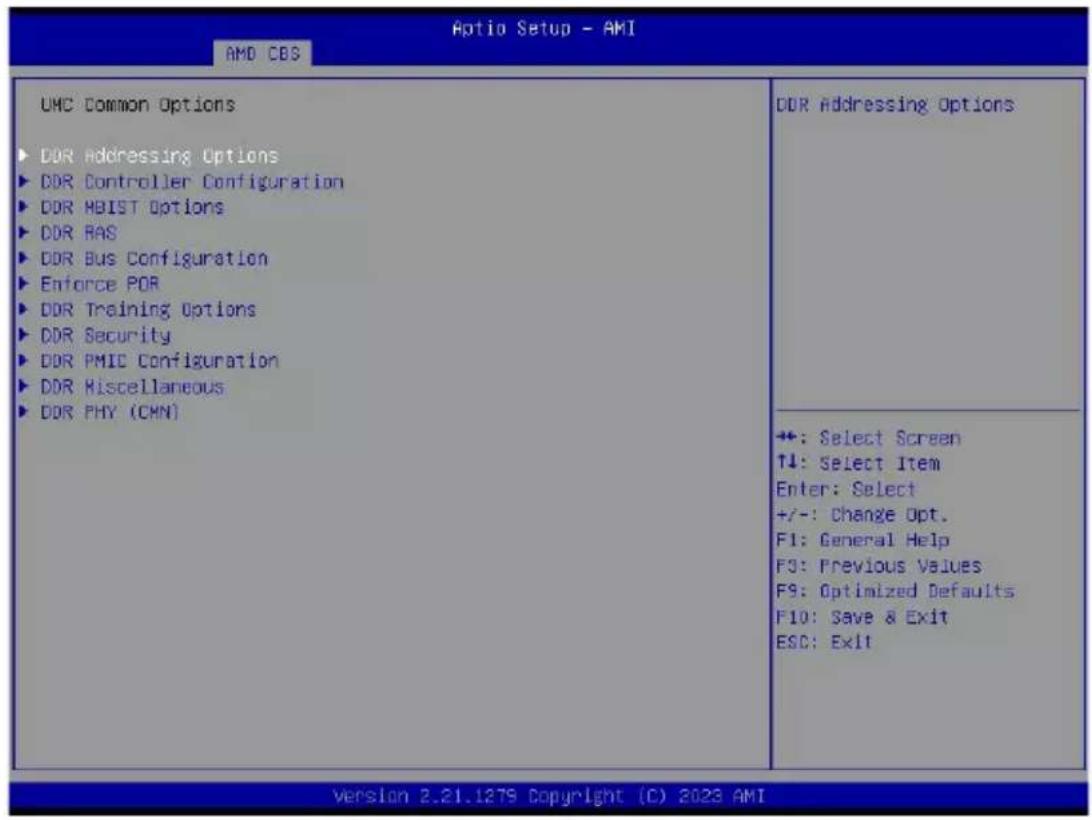The width and height of the screenshot is (1092, 820).
Task: Click arrow beside DDR RAS
Action: pos(24,232)
